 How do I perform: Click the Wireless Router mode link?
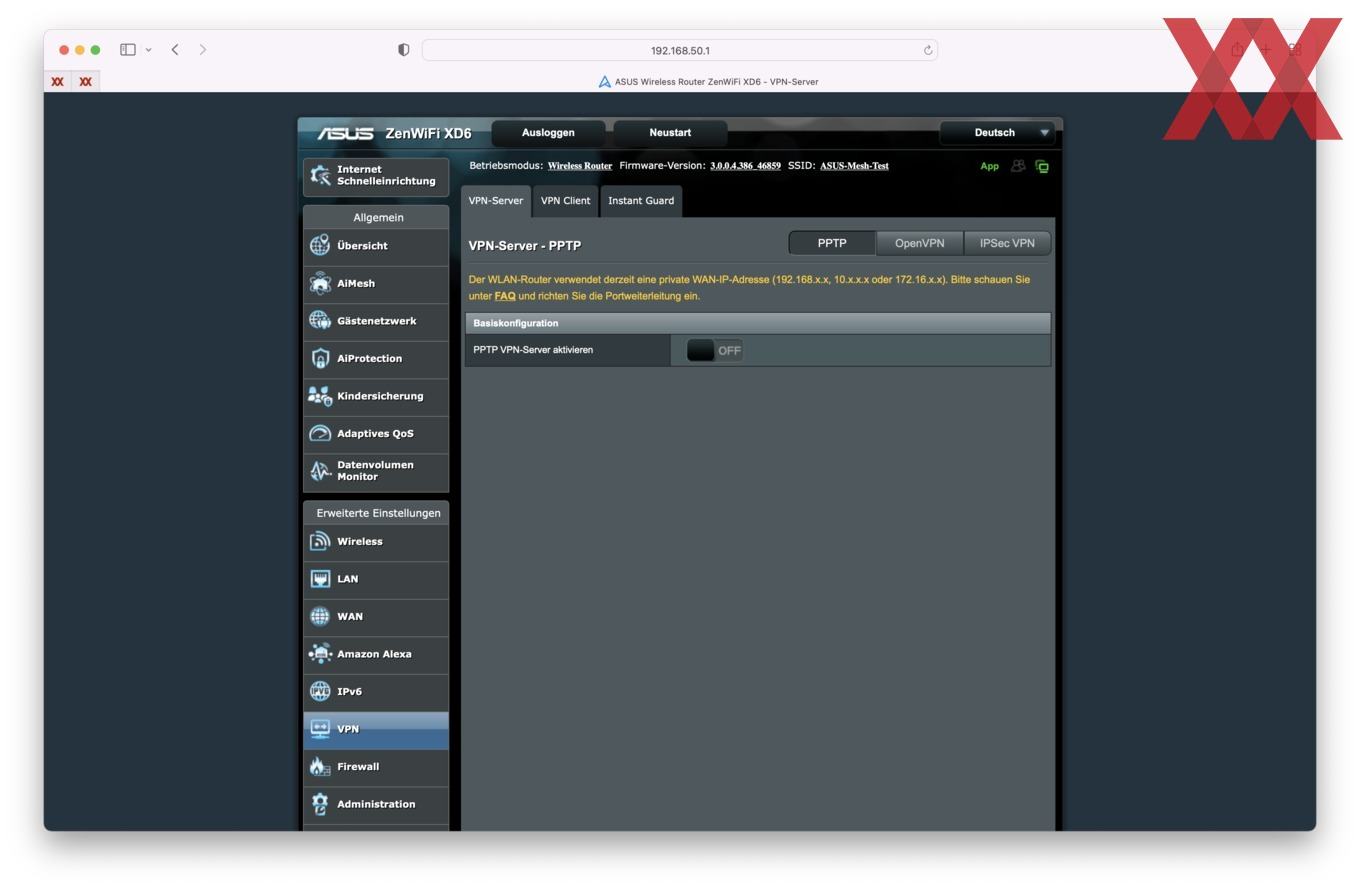point(580,166)
